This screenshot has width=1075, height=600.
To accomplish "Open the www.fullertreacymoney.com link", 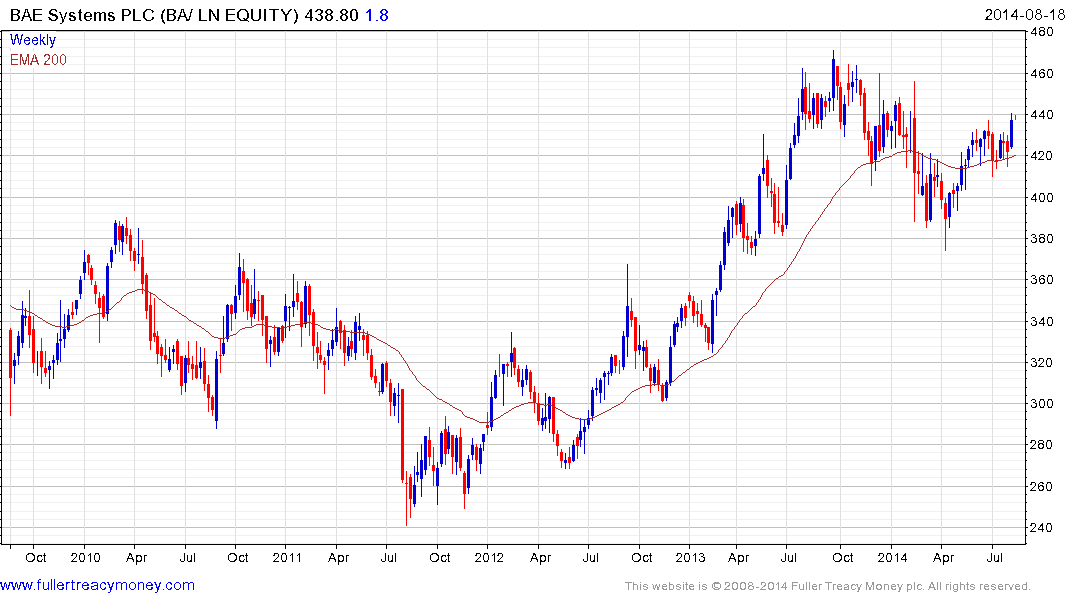I will [97, 585].
